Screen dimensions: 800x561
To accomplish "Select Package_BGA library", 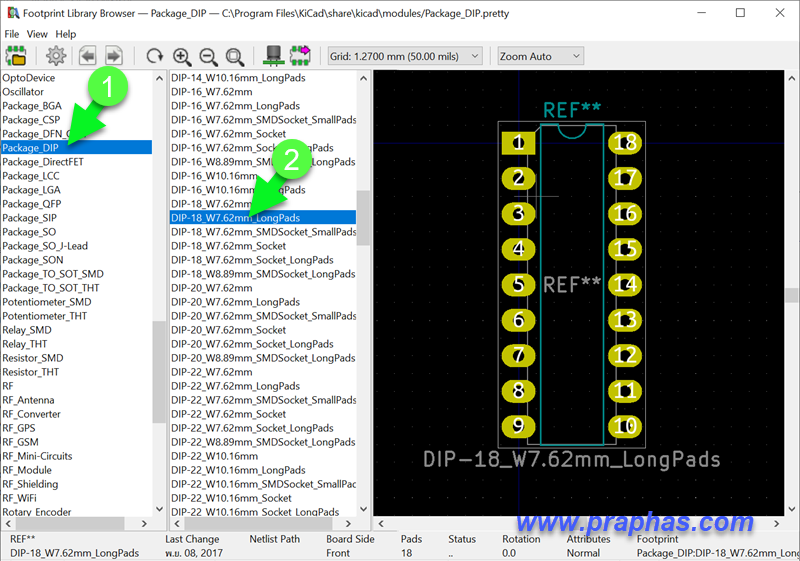I will point(32,106).
